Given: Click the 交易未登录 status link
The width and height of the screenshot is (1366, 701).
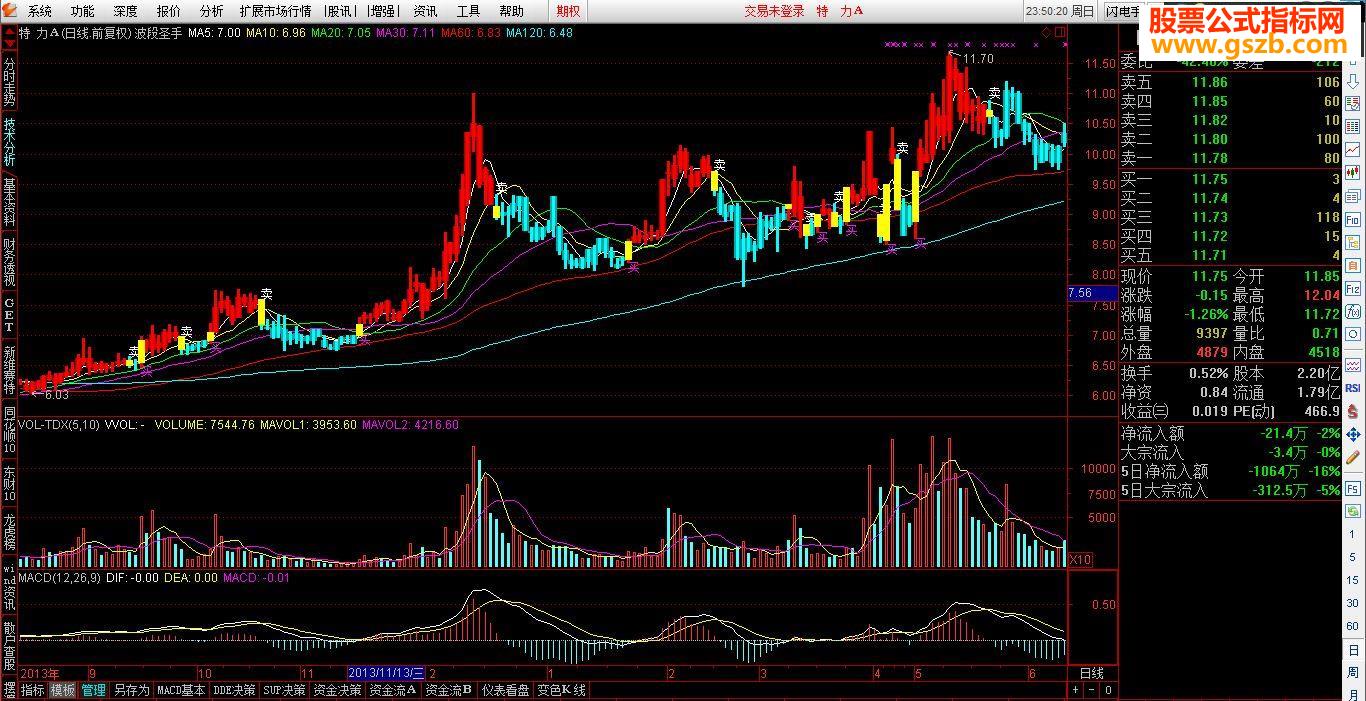Looking at the screenshot, I should (774, 11).
